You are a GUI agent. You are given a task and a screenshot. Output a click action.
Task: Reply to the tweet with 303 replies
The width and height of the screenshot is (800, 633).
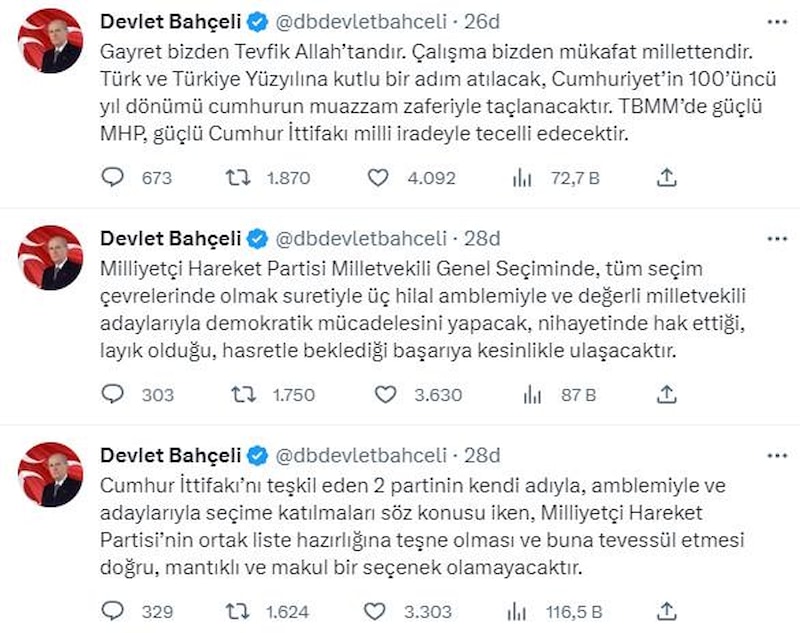114,395
